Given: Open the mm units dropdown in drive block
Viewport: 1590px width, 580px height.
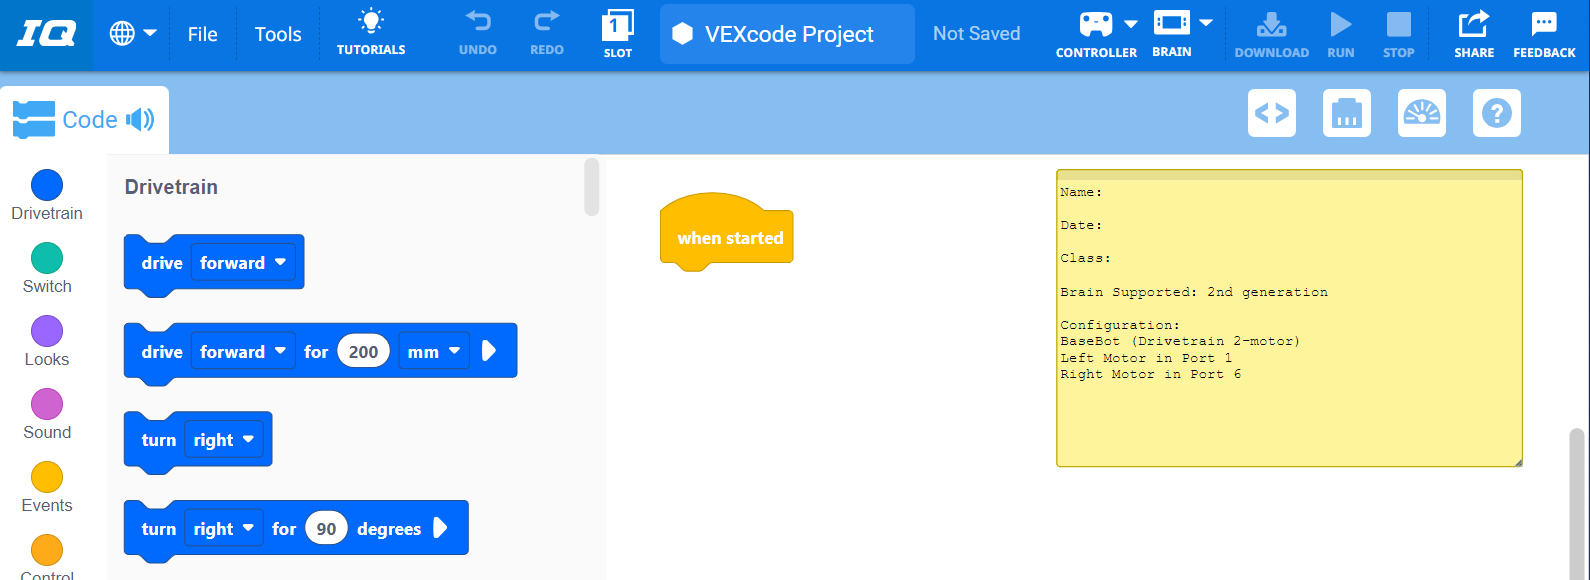Looking at the screenshot, I should pyautogui.click(x=433, y=351).
